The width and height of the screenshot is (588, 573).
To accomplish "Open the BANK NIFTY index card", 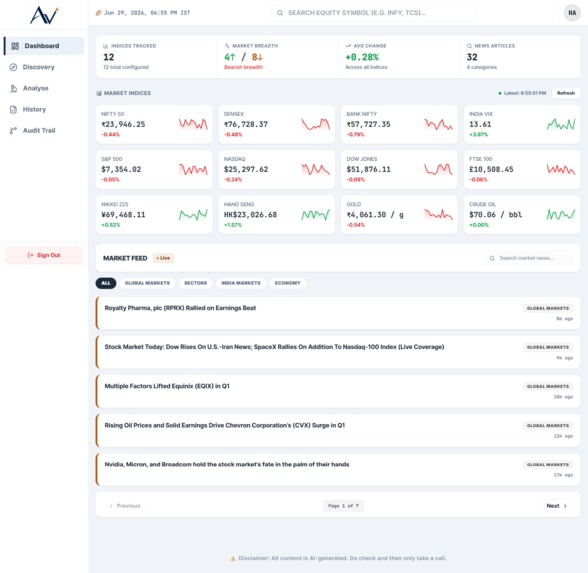I will pos(399,124).
